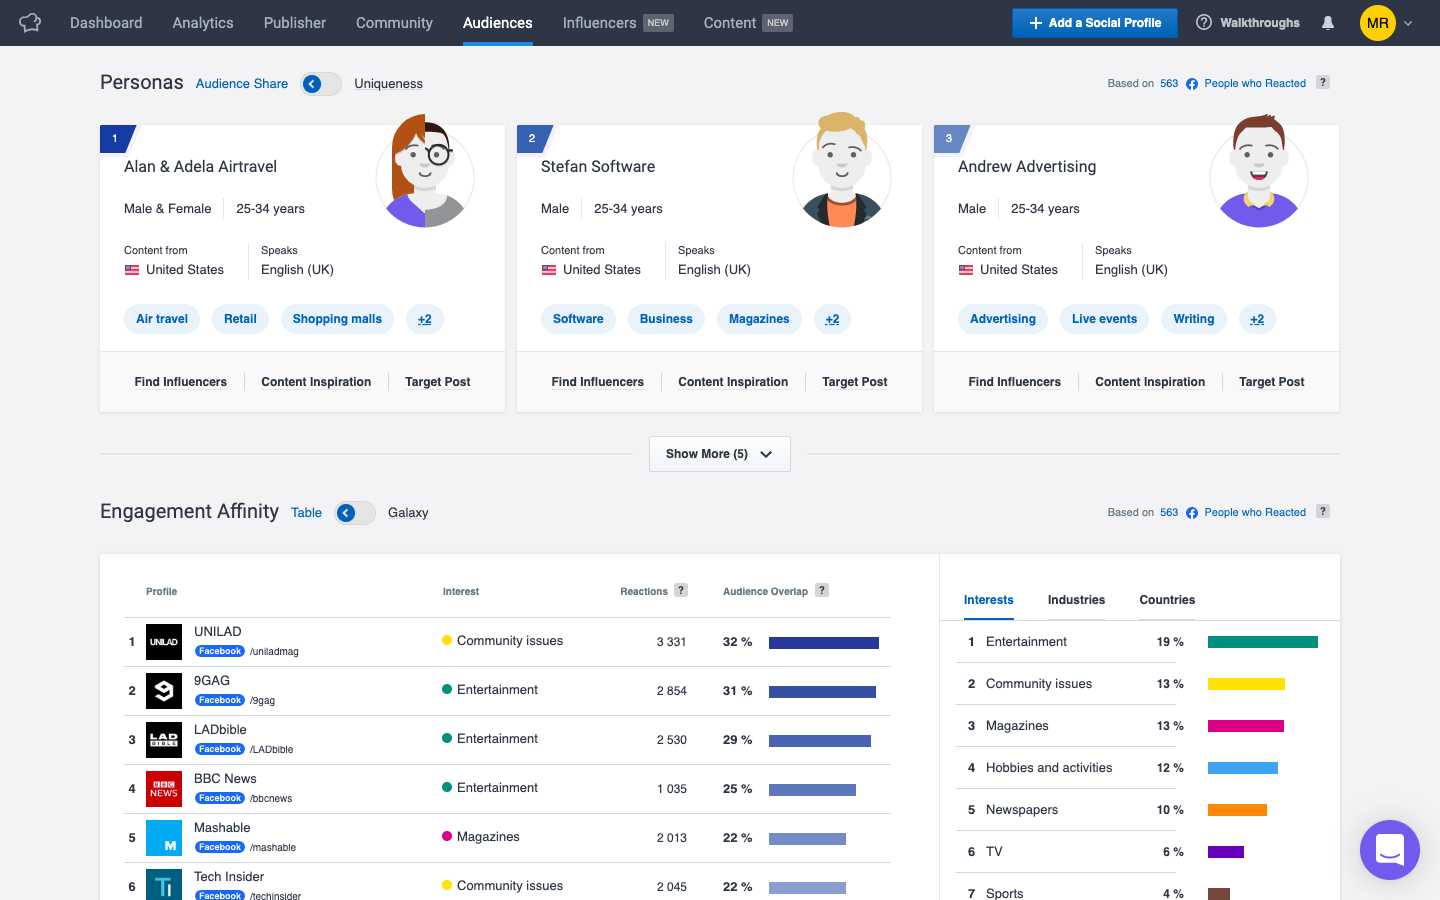Click the Reactions column help icon

[x=681, y=590]
